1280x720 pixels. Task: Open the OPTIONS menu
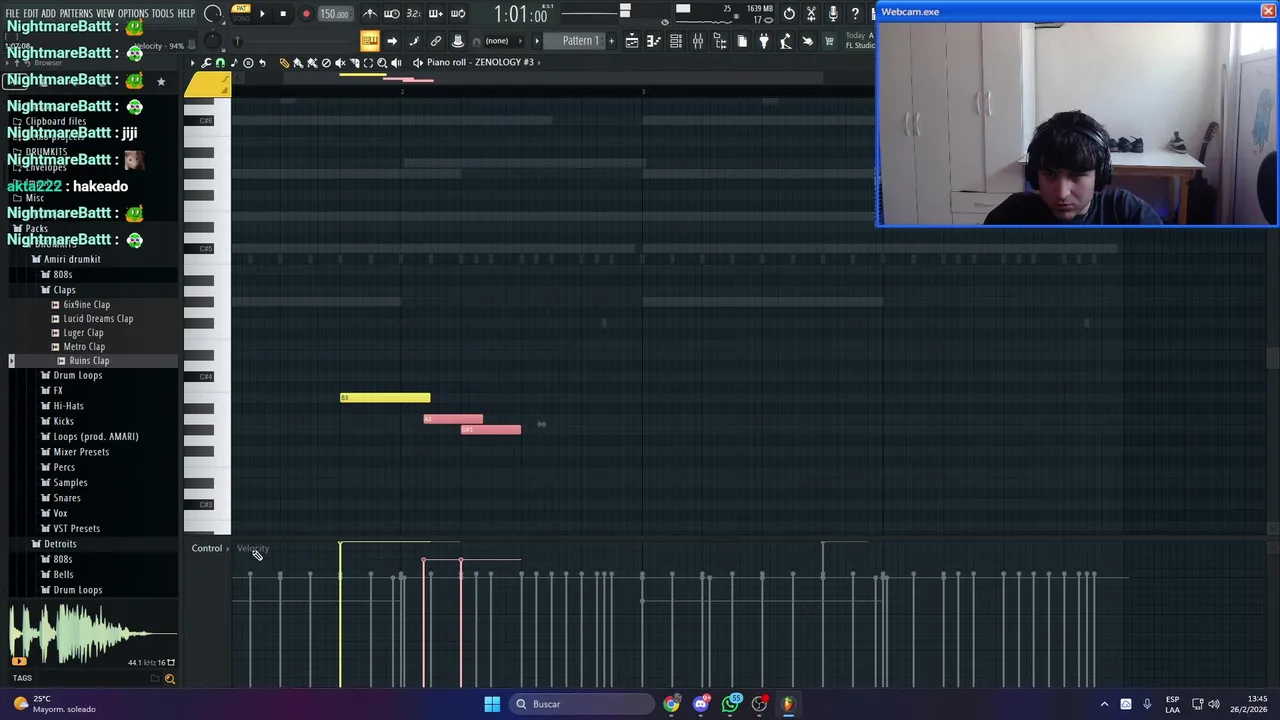(x=133, y=14)
